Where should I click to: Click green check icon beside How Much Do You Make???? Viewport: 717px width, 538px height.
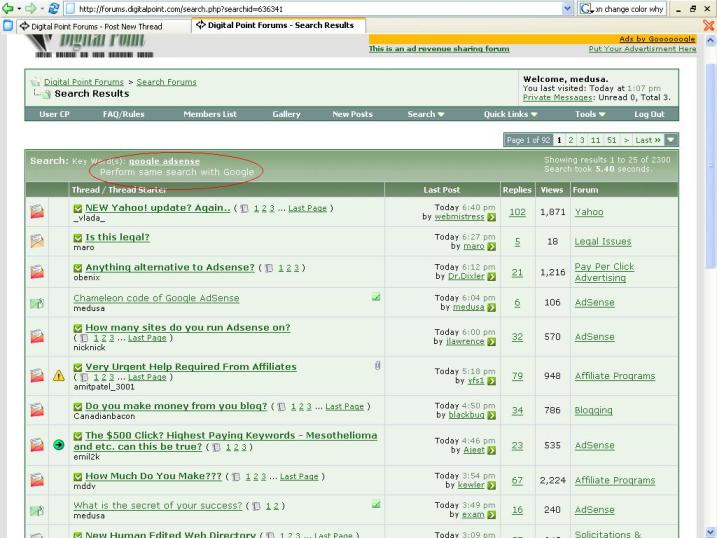[x=78, y=477]
